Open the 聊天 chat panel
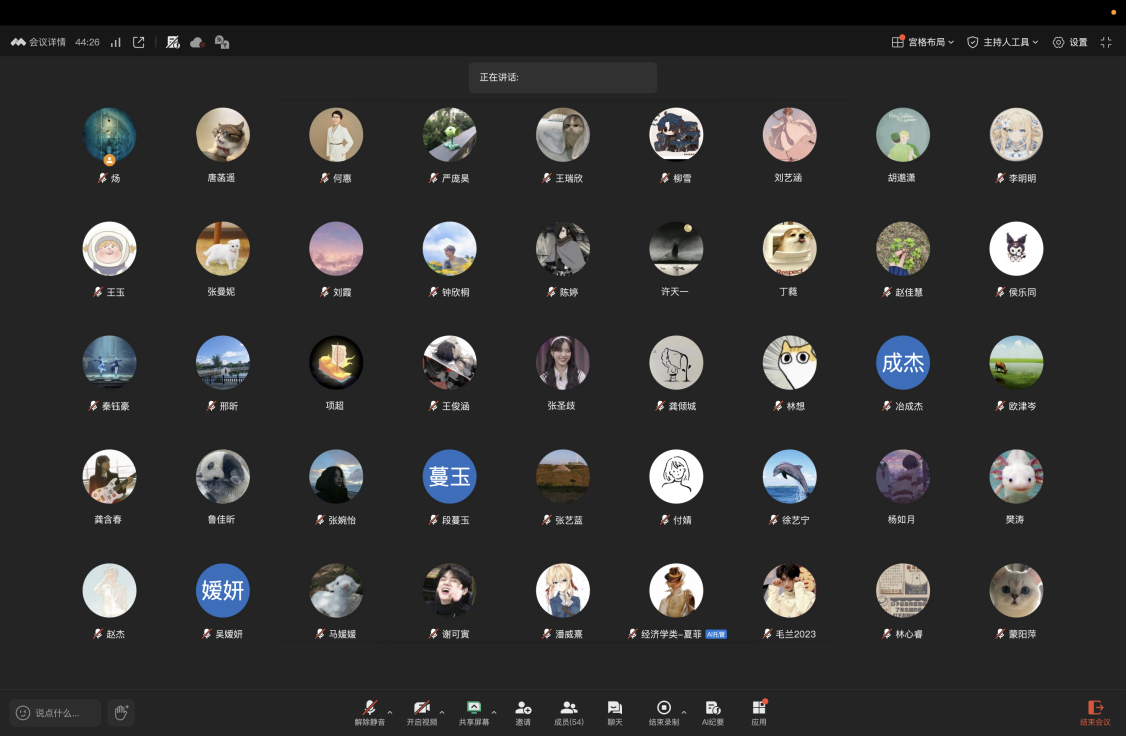The width and height of the screenshot is (1126, 736). (x=615, y=712)
